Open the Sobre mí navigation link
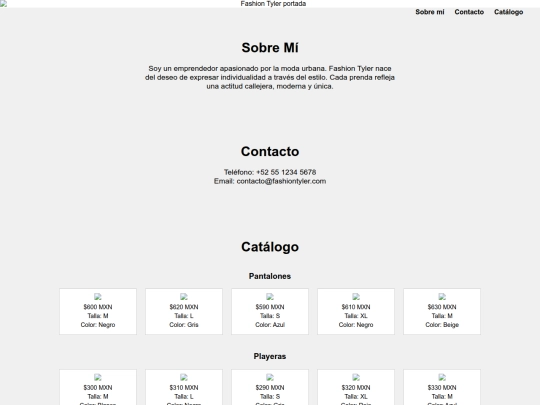Viewport: 540px width, 405px height. tap(429, 12)
